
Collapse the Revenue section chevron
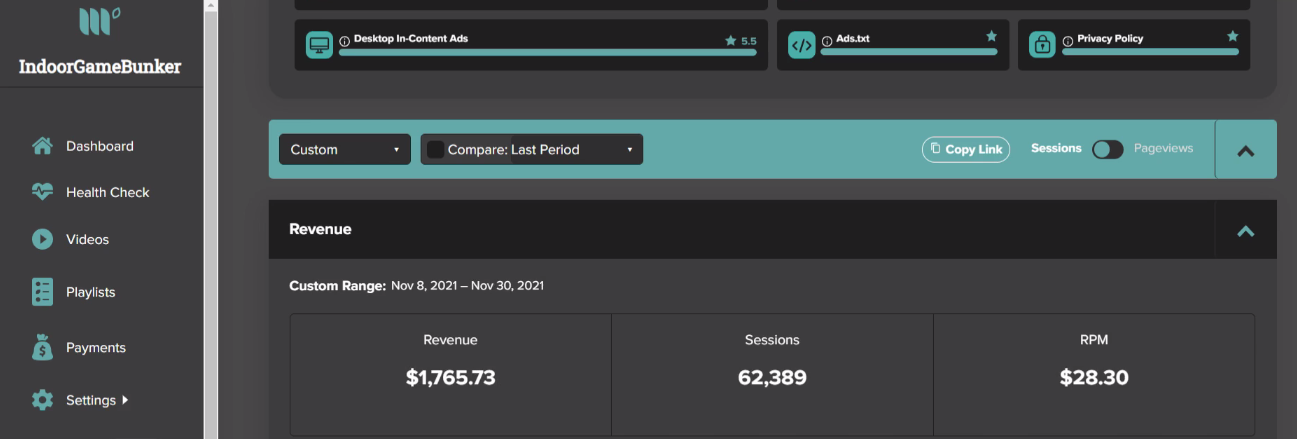coord(1246,230)
